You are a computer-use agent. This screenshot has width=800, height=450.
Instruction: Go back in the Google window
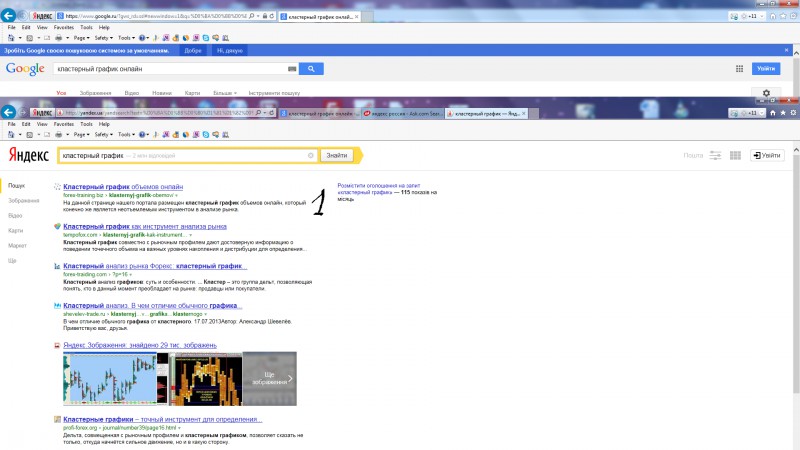click(8, 15)
